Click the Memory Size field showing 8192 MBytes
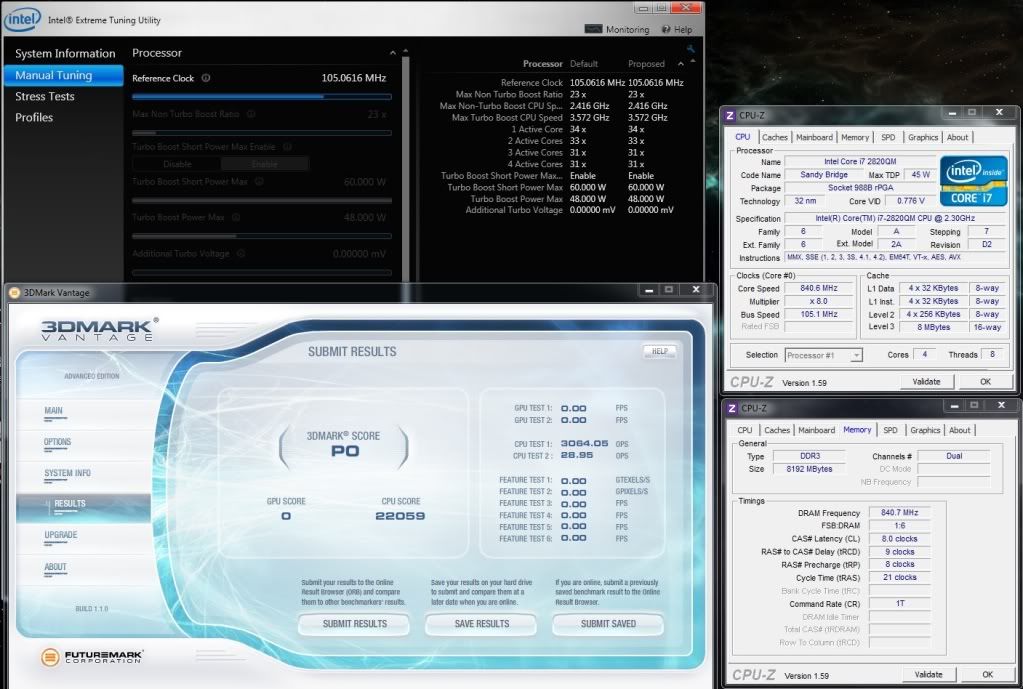 [x=809, y=469]
